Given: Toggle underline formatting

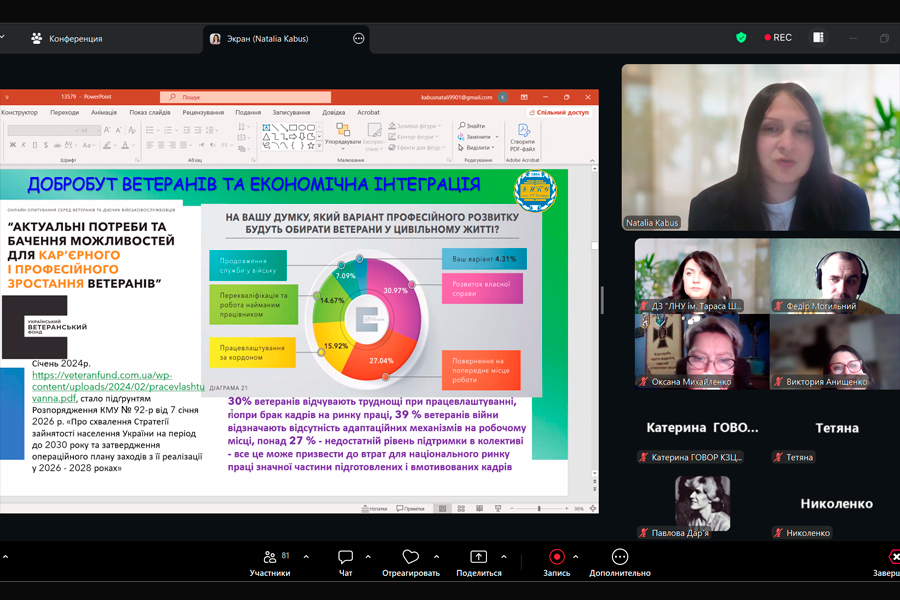Looking at the screenshot, I should pos(34,145).
